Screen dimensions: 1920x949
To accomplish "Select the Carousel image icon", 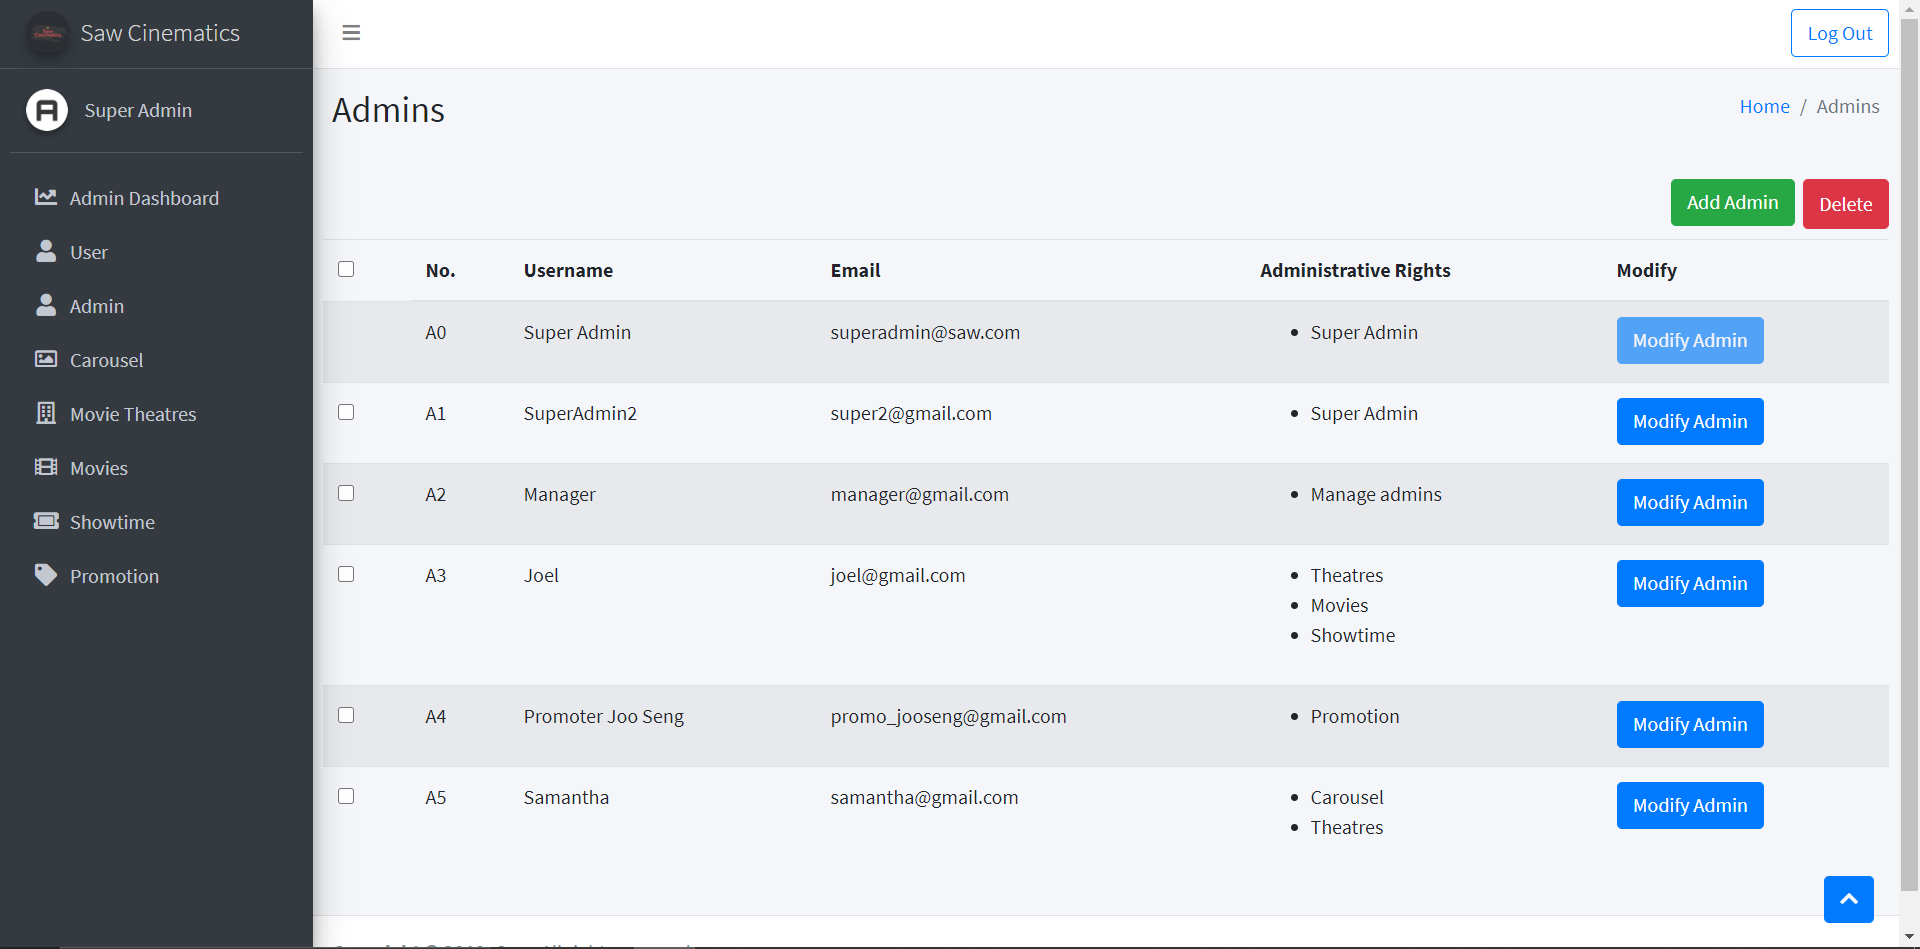I will point(46,359).
